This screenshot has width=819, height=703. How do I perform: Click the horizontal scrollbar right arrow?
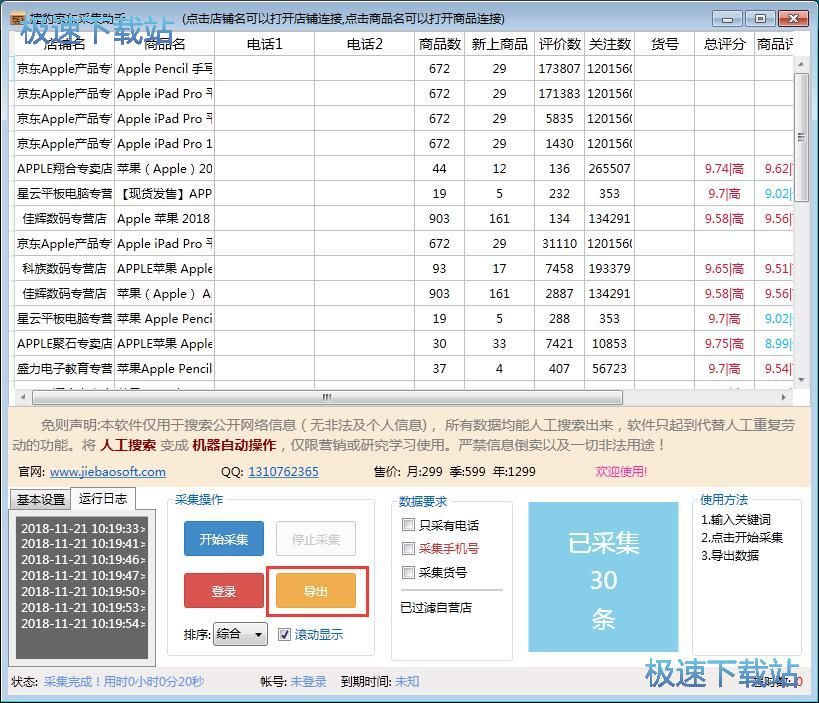coord(783,397)
